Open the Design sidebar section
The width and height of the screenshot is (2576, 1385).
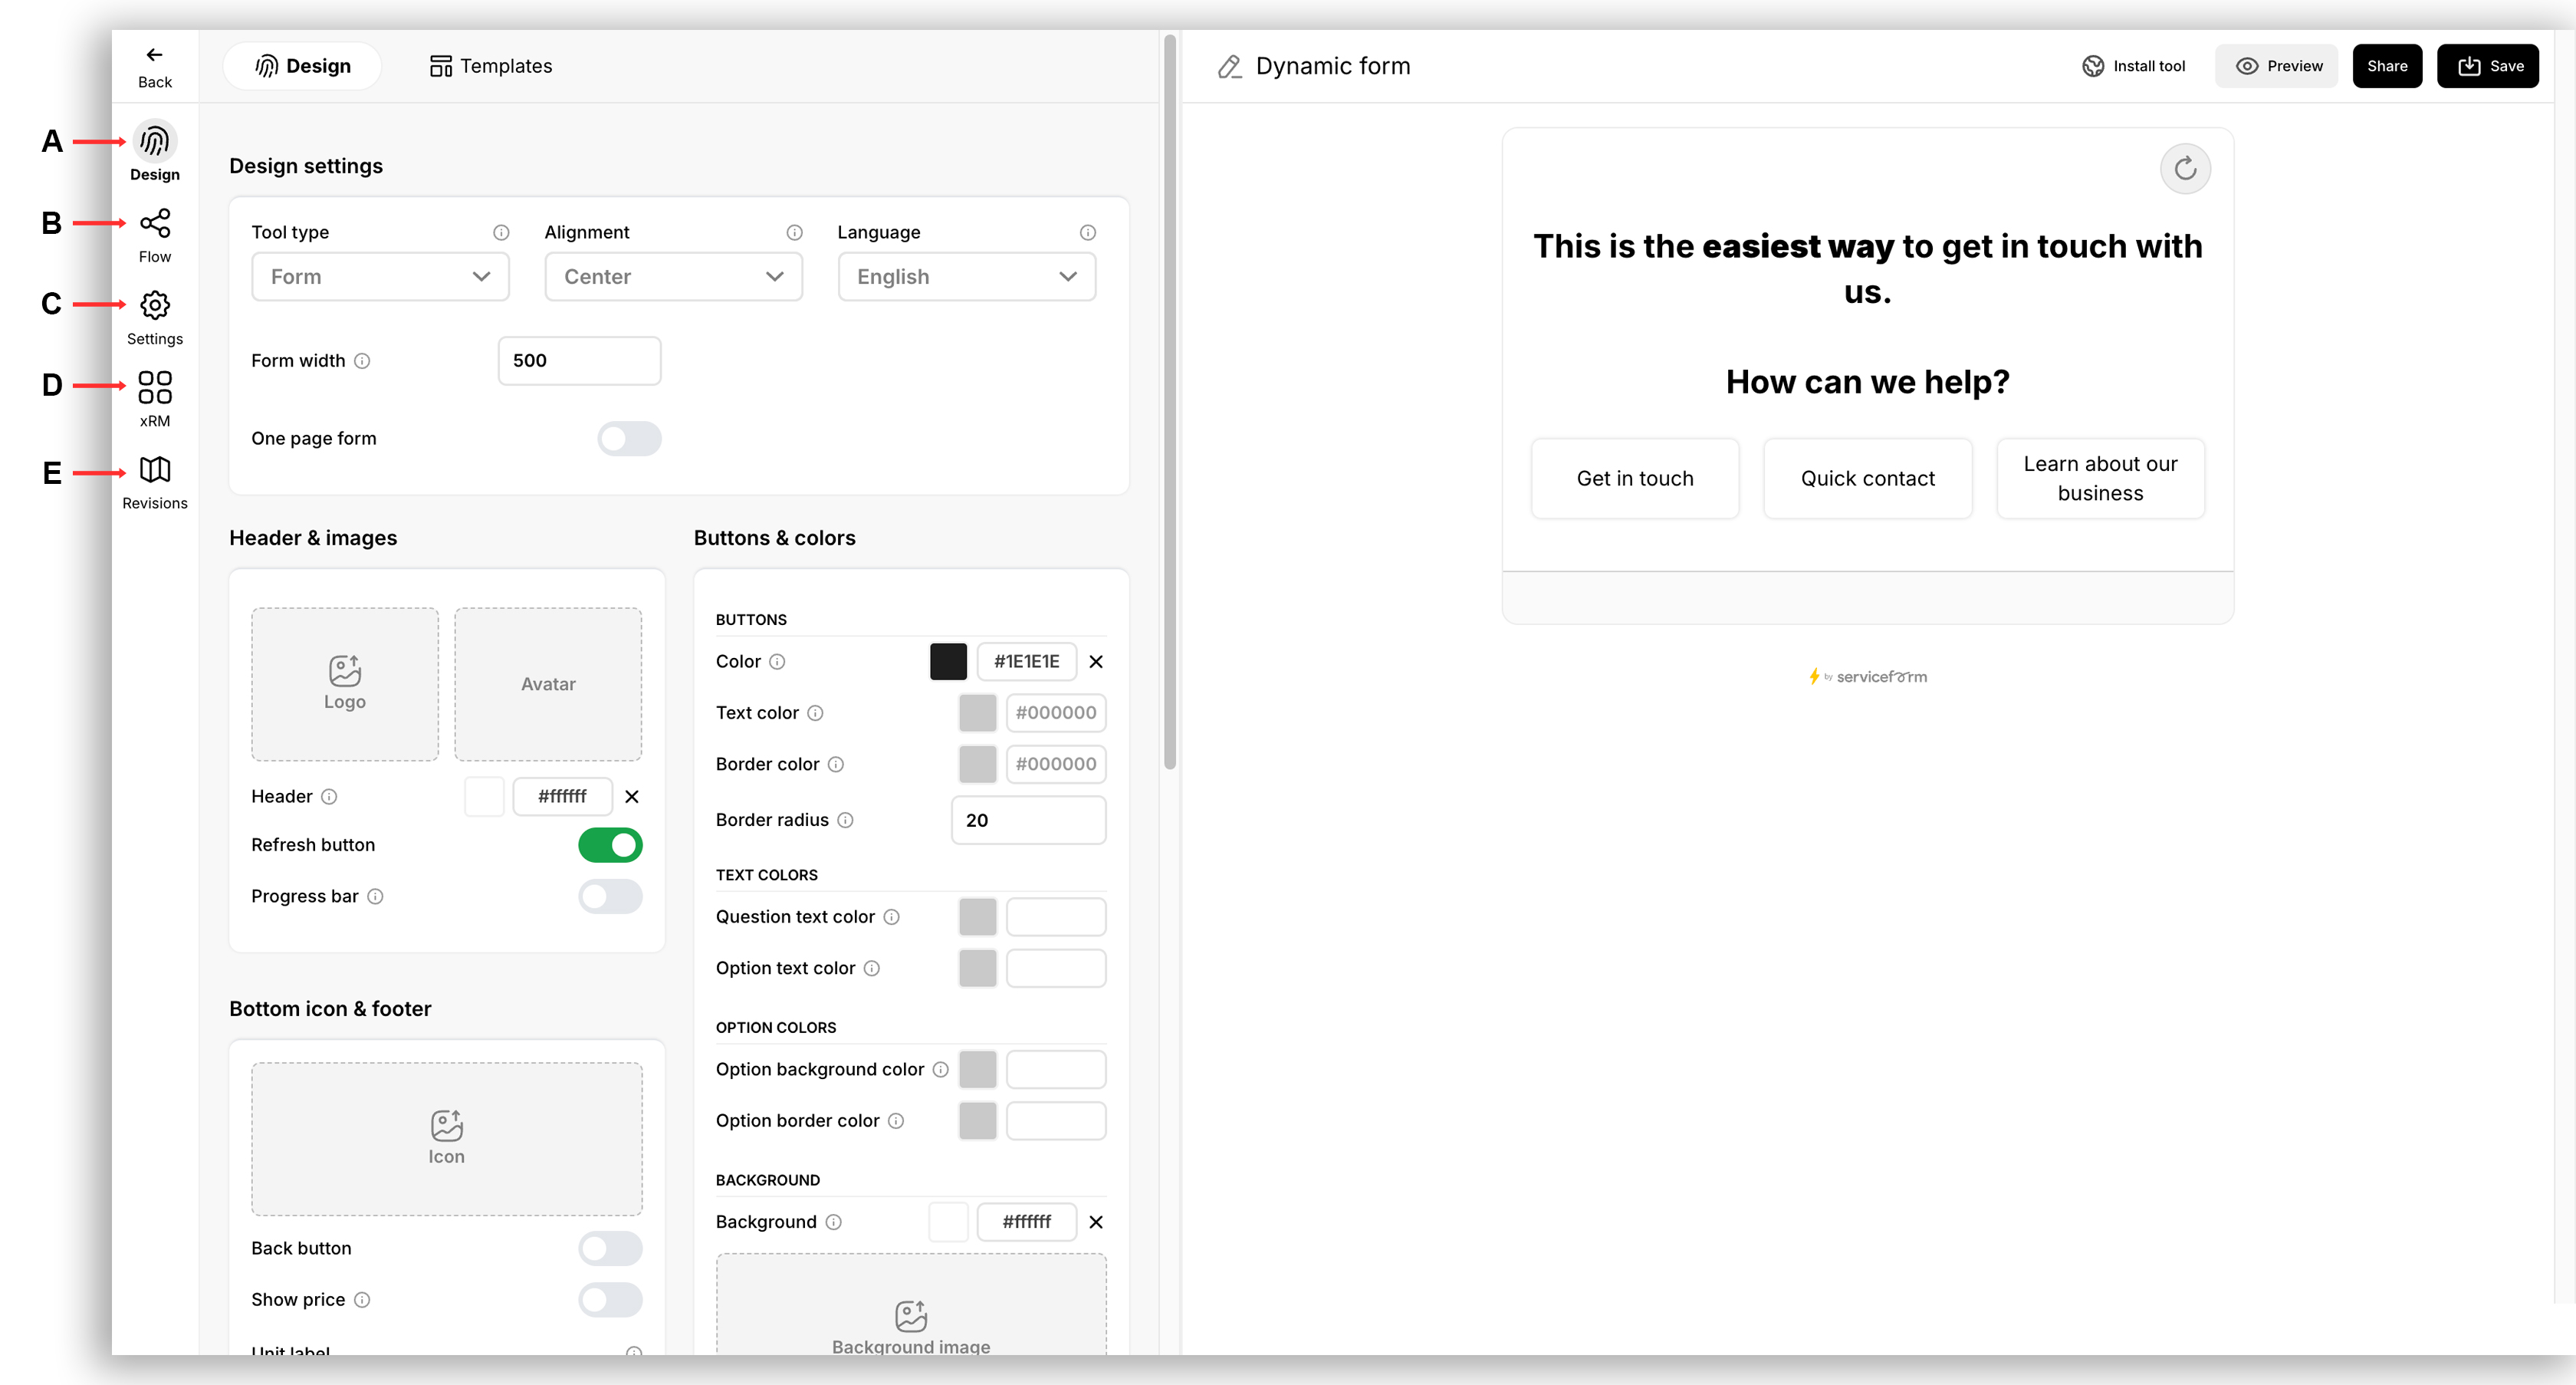click(154, 152)
